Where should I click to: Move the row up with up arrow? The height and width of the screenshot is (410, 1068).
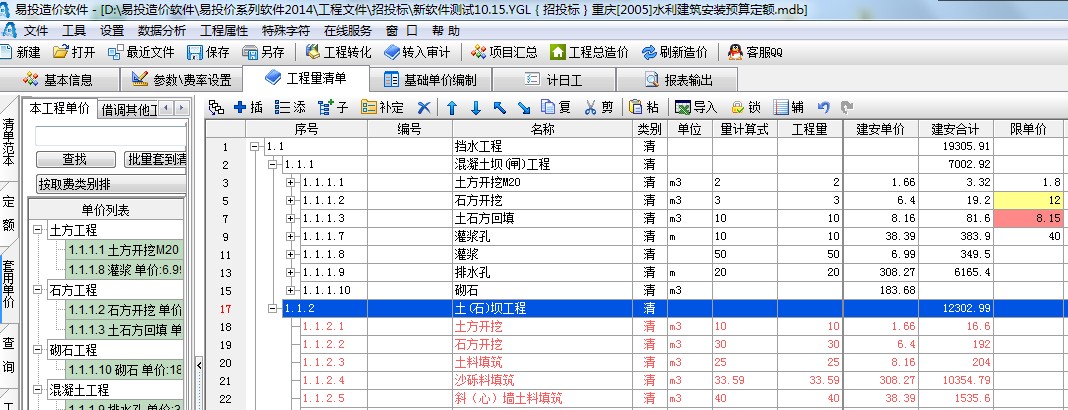click(x=451, y=107)
